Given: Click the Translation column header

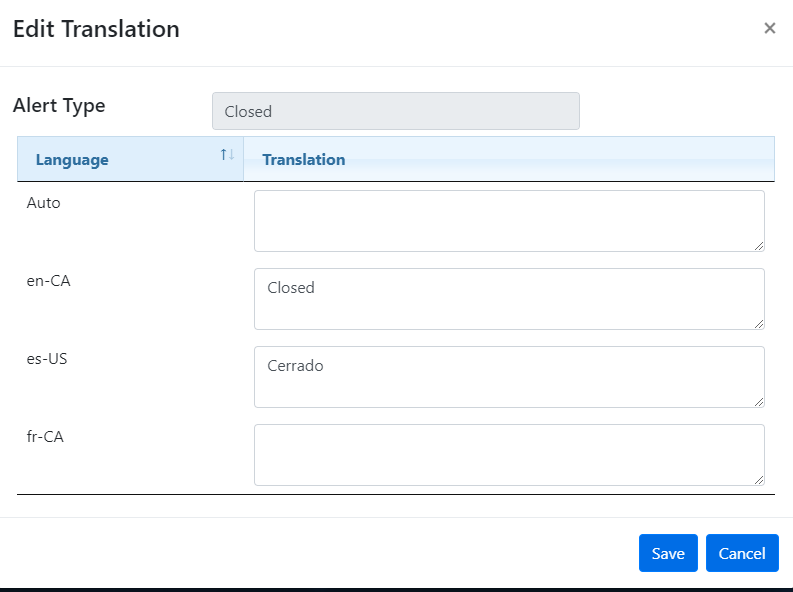Looking at the screenshot, I should pos(304,160).
